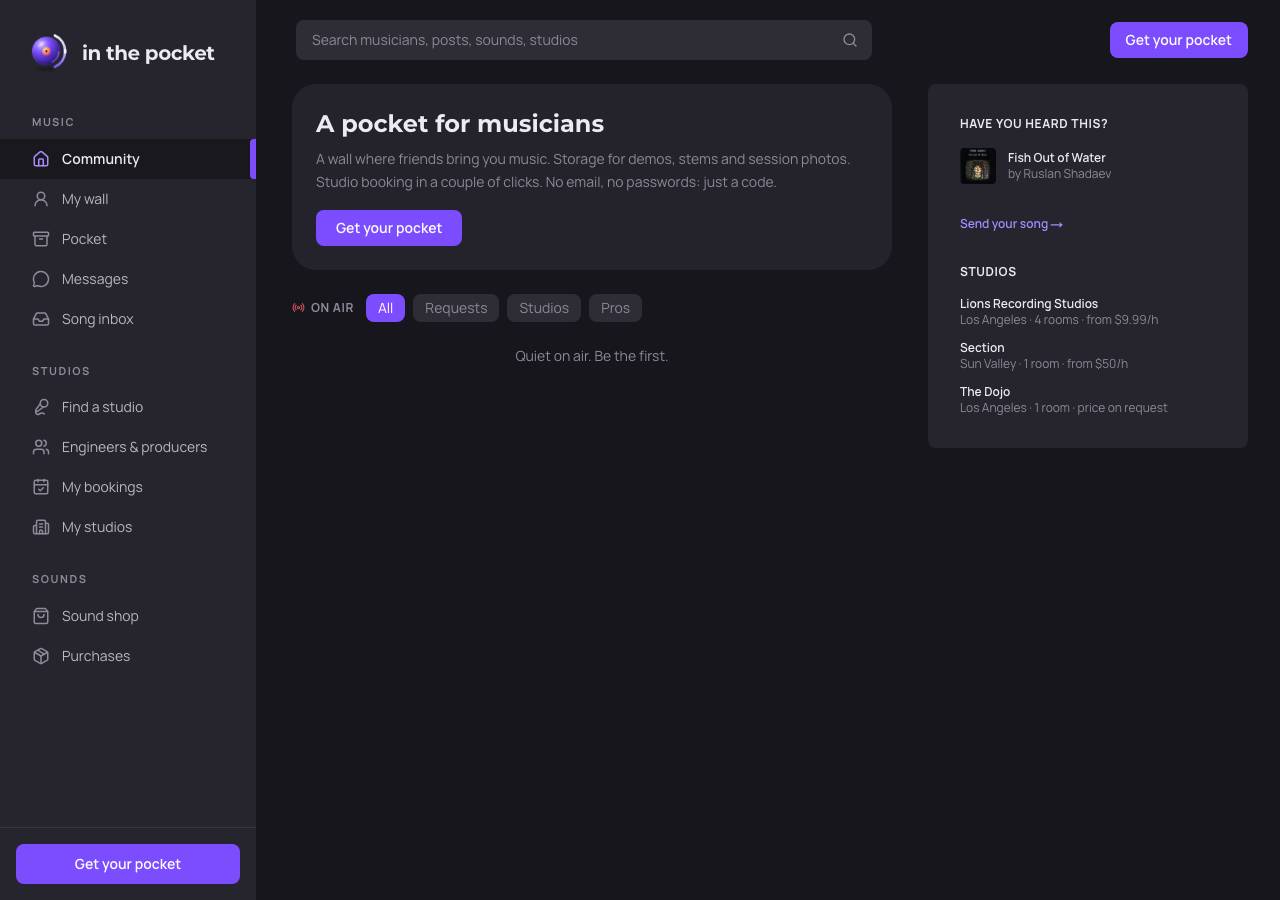Click the Purchases package icon
The height and width of the screenshot is (900, 1280).
coord(41,656)
